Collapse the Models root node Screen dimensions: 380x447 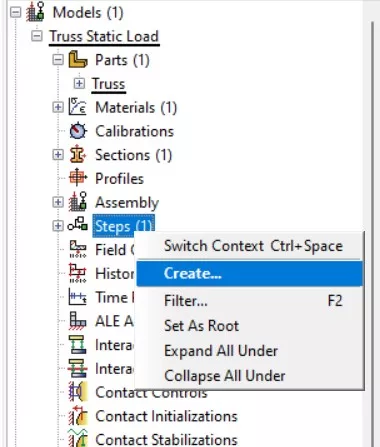coord(15,13)
